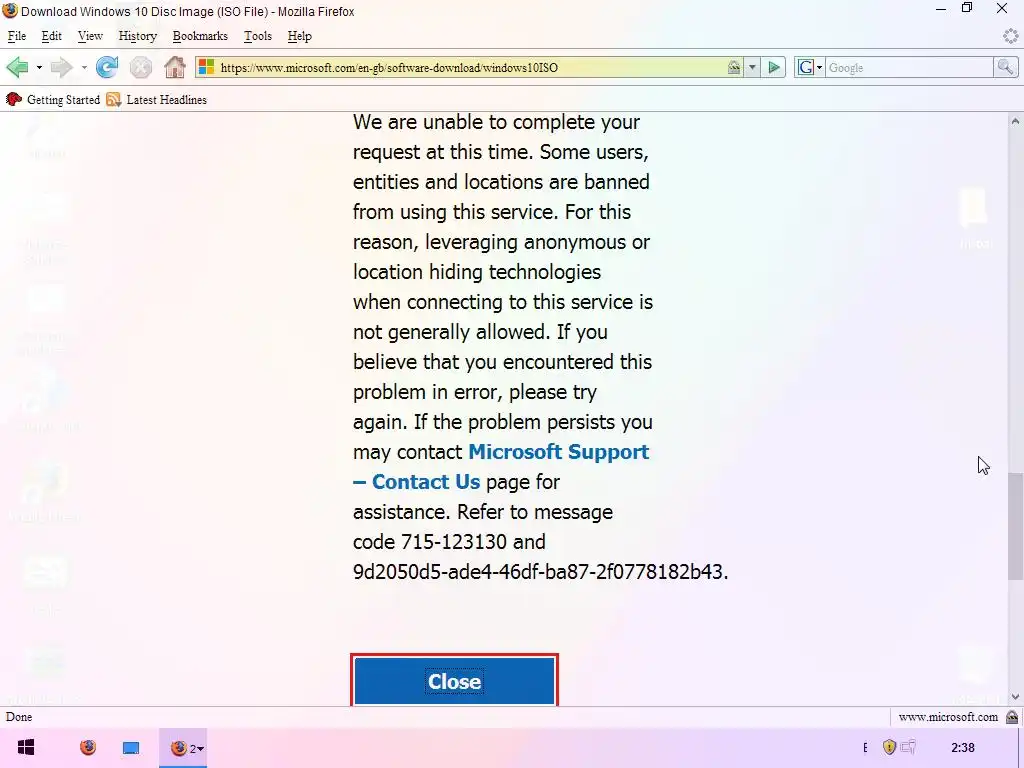
Task: Open the History menu
Action: (x=137, y=36)
